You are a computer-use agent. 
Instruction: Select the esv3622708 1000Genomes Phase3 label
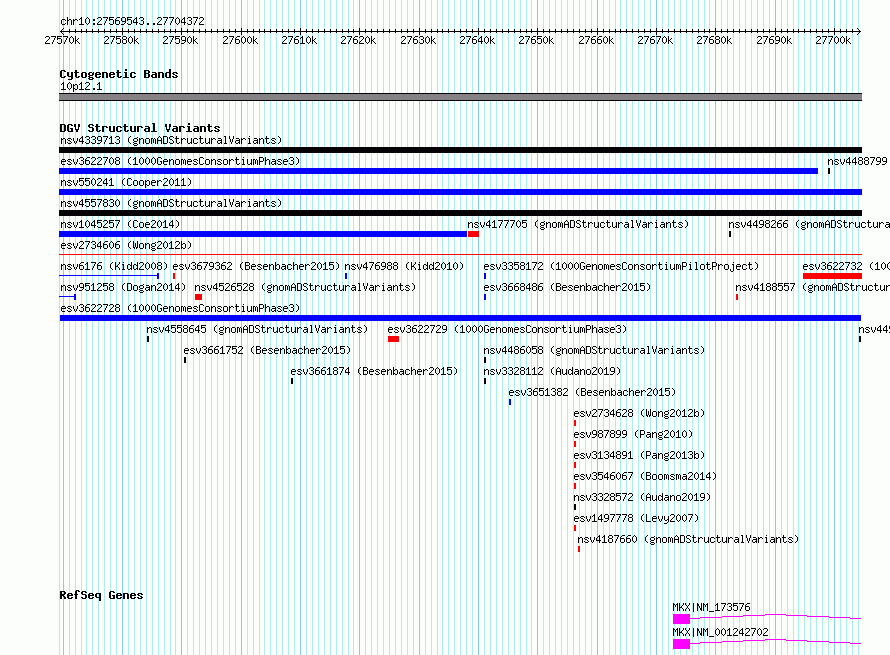click(x=180, y=161)
